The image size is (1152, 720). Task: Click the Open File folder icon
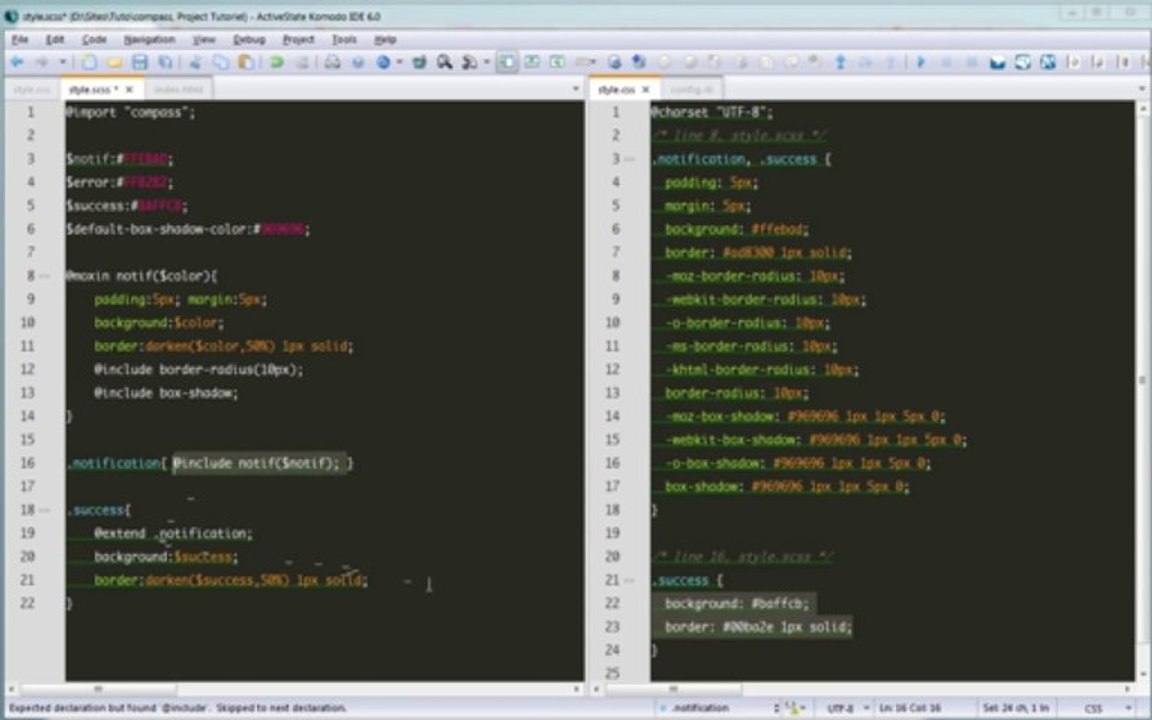[114, 62]
